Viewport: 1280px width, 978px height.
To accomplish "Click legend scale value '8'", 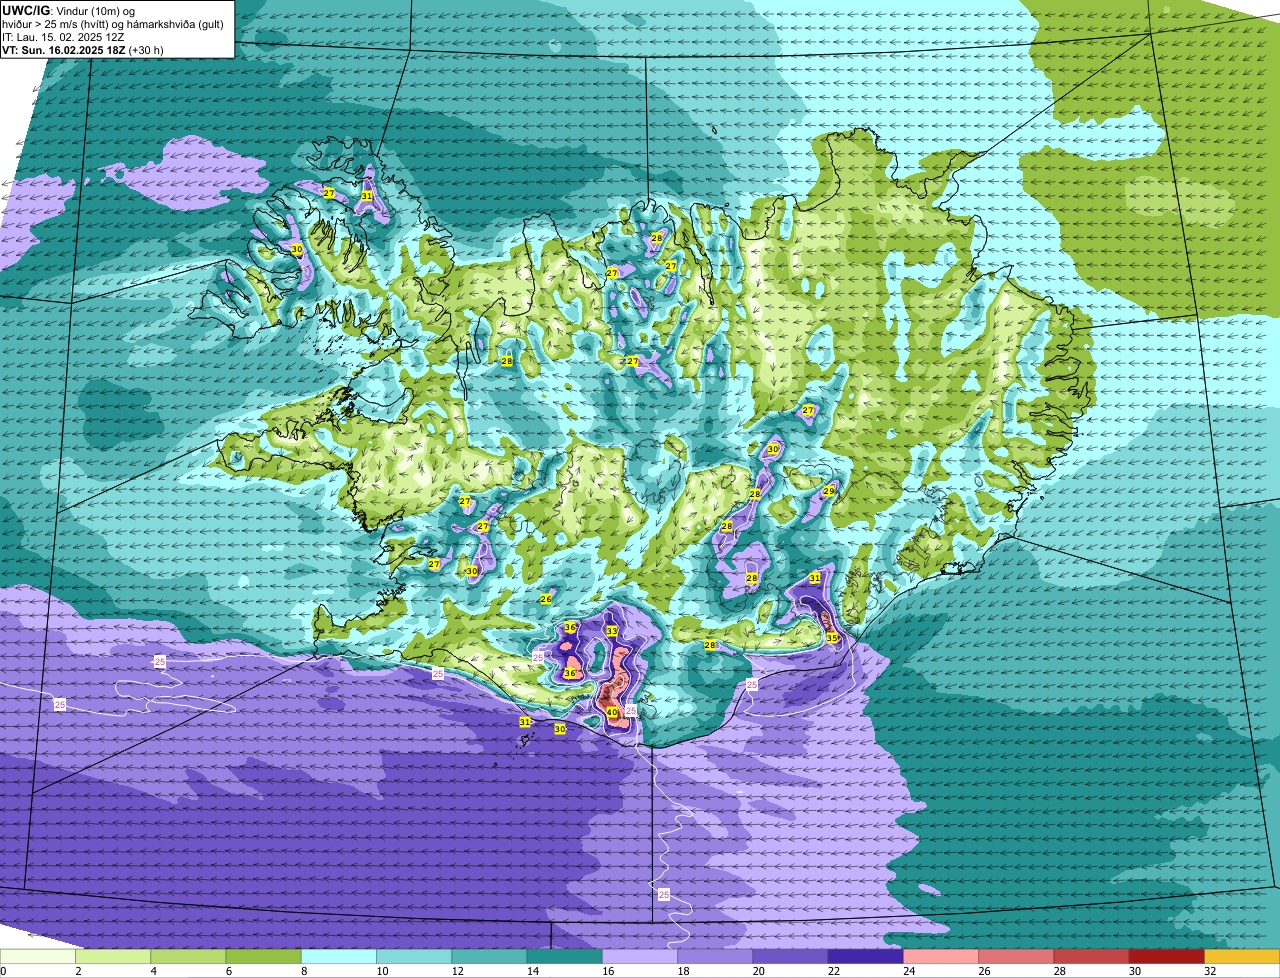I will pos(304,971).
